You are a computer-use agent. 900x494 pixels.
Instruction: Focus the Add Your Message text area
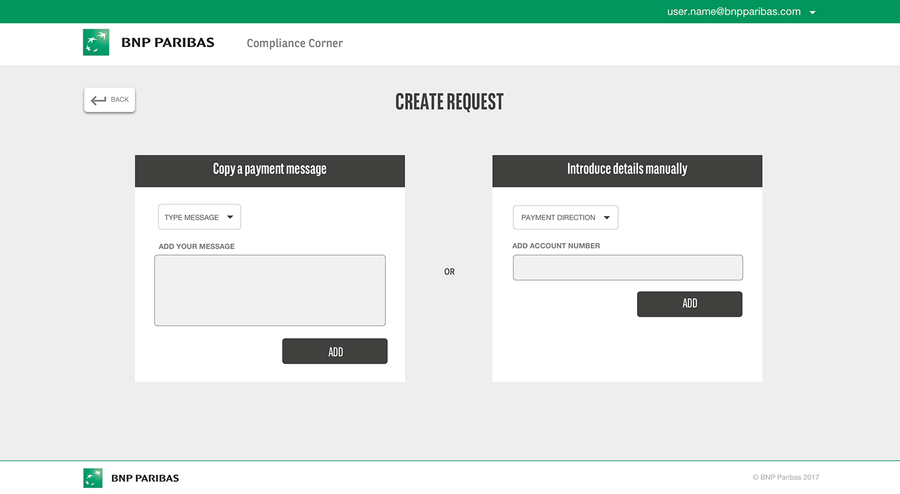[x=270, y=290]
